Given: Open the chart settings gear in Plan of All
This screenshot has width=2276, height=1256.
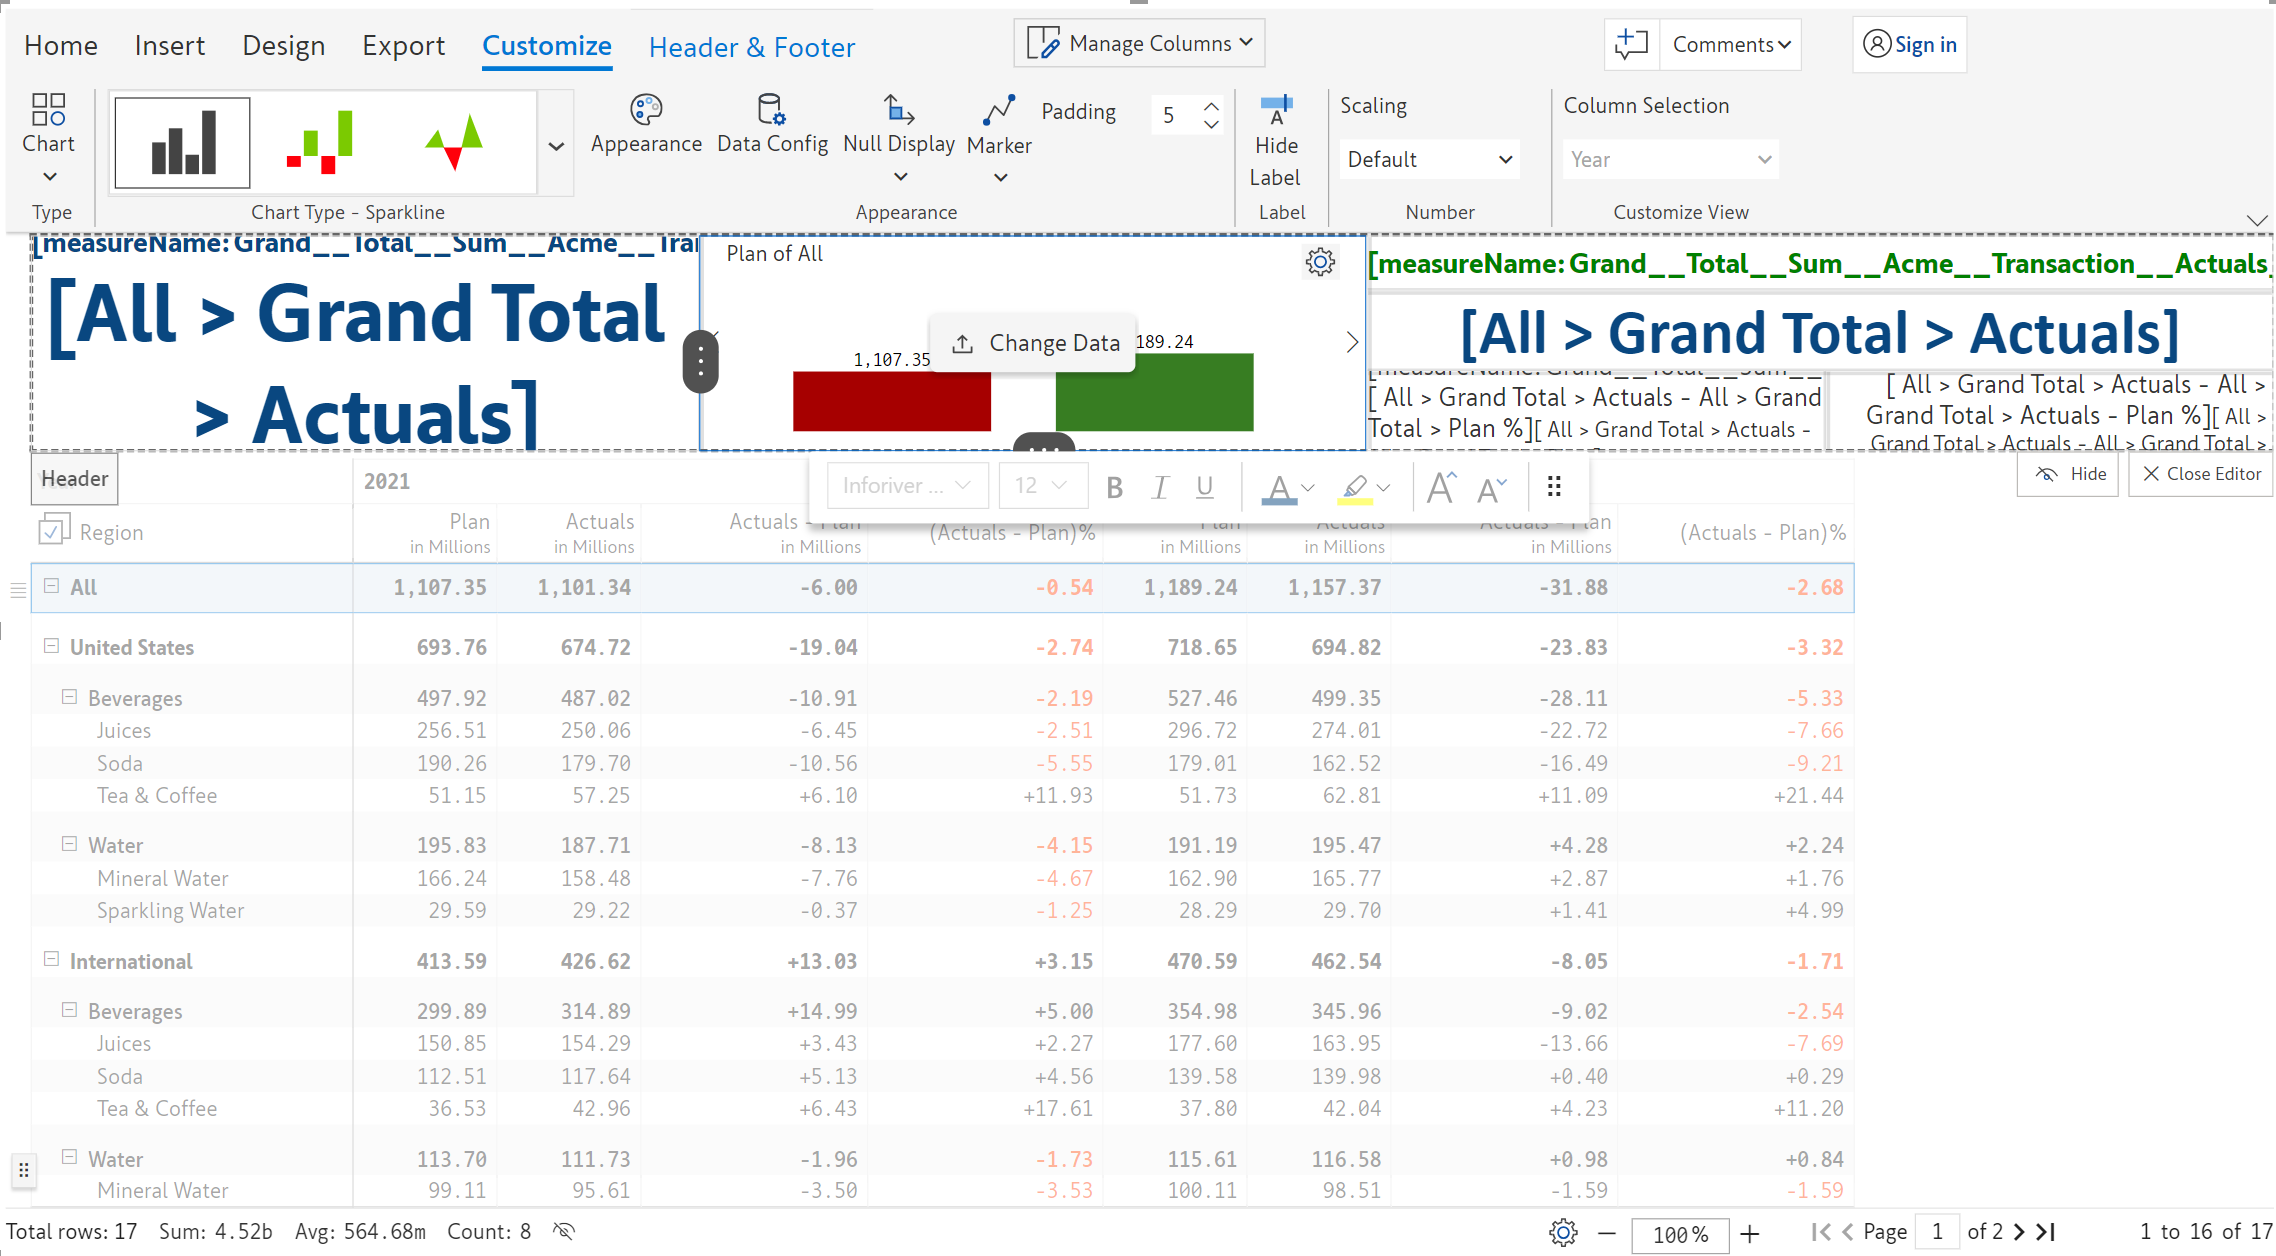Looking at the screenshot, I should [x=1320, y=262].
